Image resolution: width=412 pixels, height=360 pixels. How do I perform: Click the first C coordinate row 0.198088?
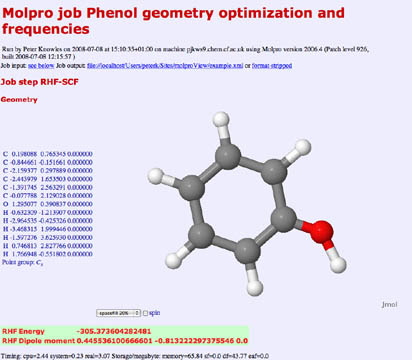pyautogui.click(x=48, y=154)
